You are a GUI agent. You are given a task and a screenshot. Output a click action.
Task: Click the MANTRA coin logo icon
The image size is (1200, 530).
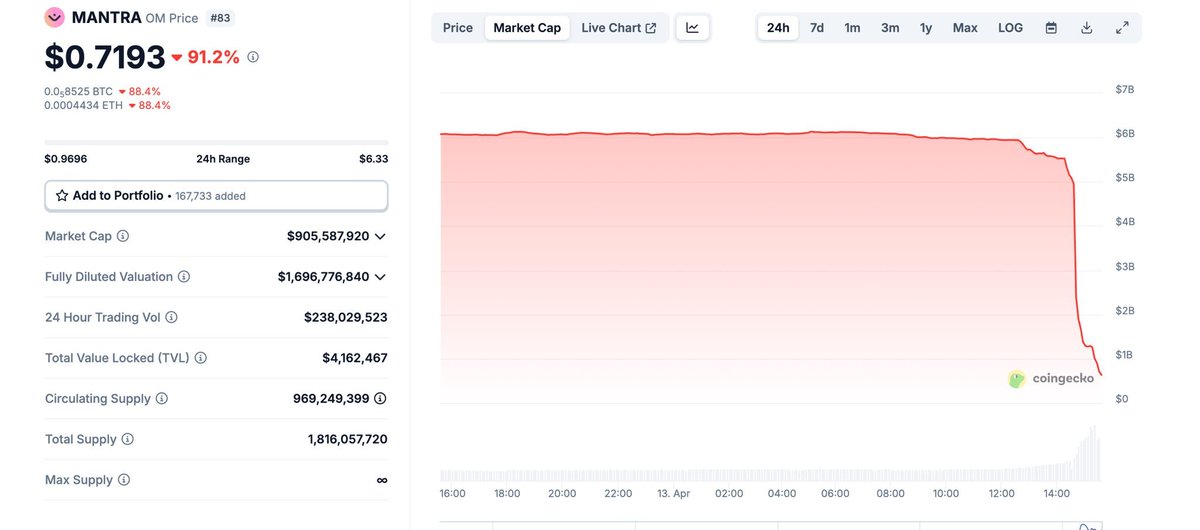coord(55,17)
